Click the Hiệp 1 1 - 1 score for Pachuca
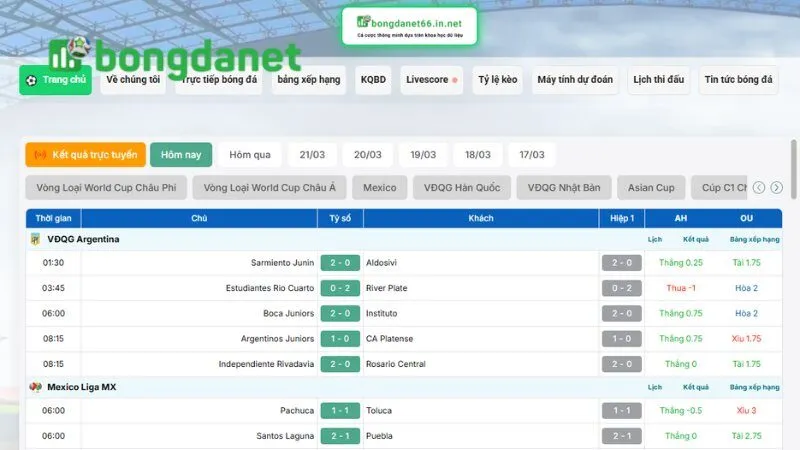This screenshot has width=800, height=450. (x=621, y=411)
